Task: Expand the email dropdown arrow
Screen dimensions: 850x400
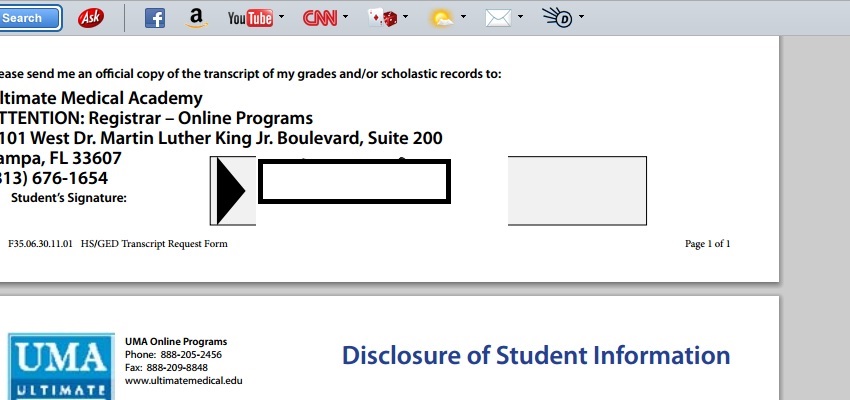Action: 520,16
